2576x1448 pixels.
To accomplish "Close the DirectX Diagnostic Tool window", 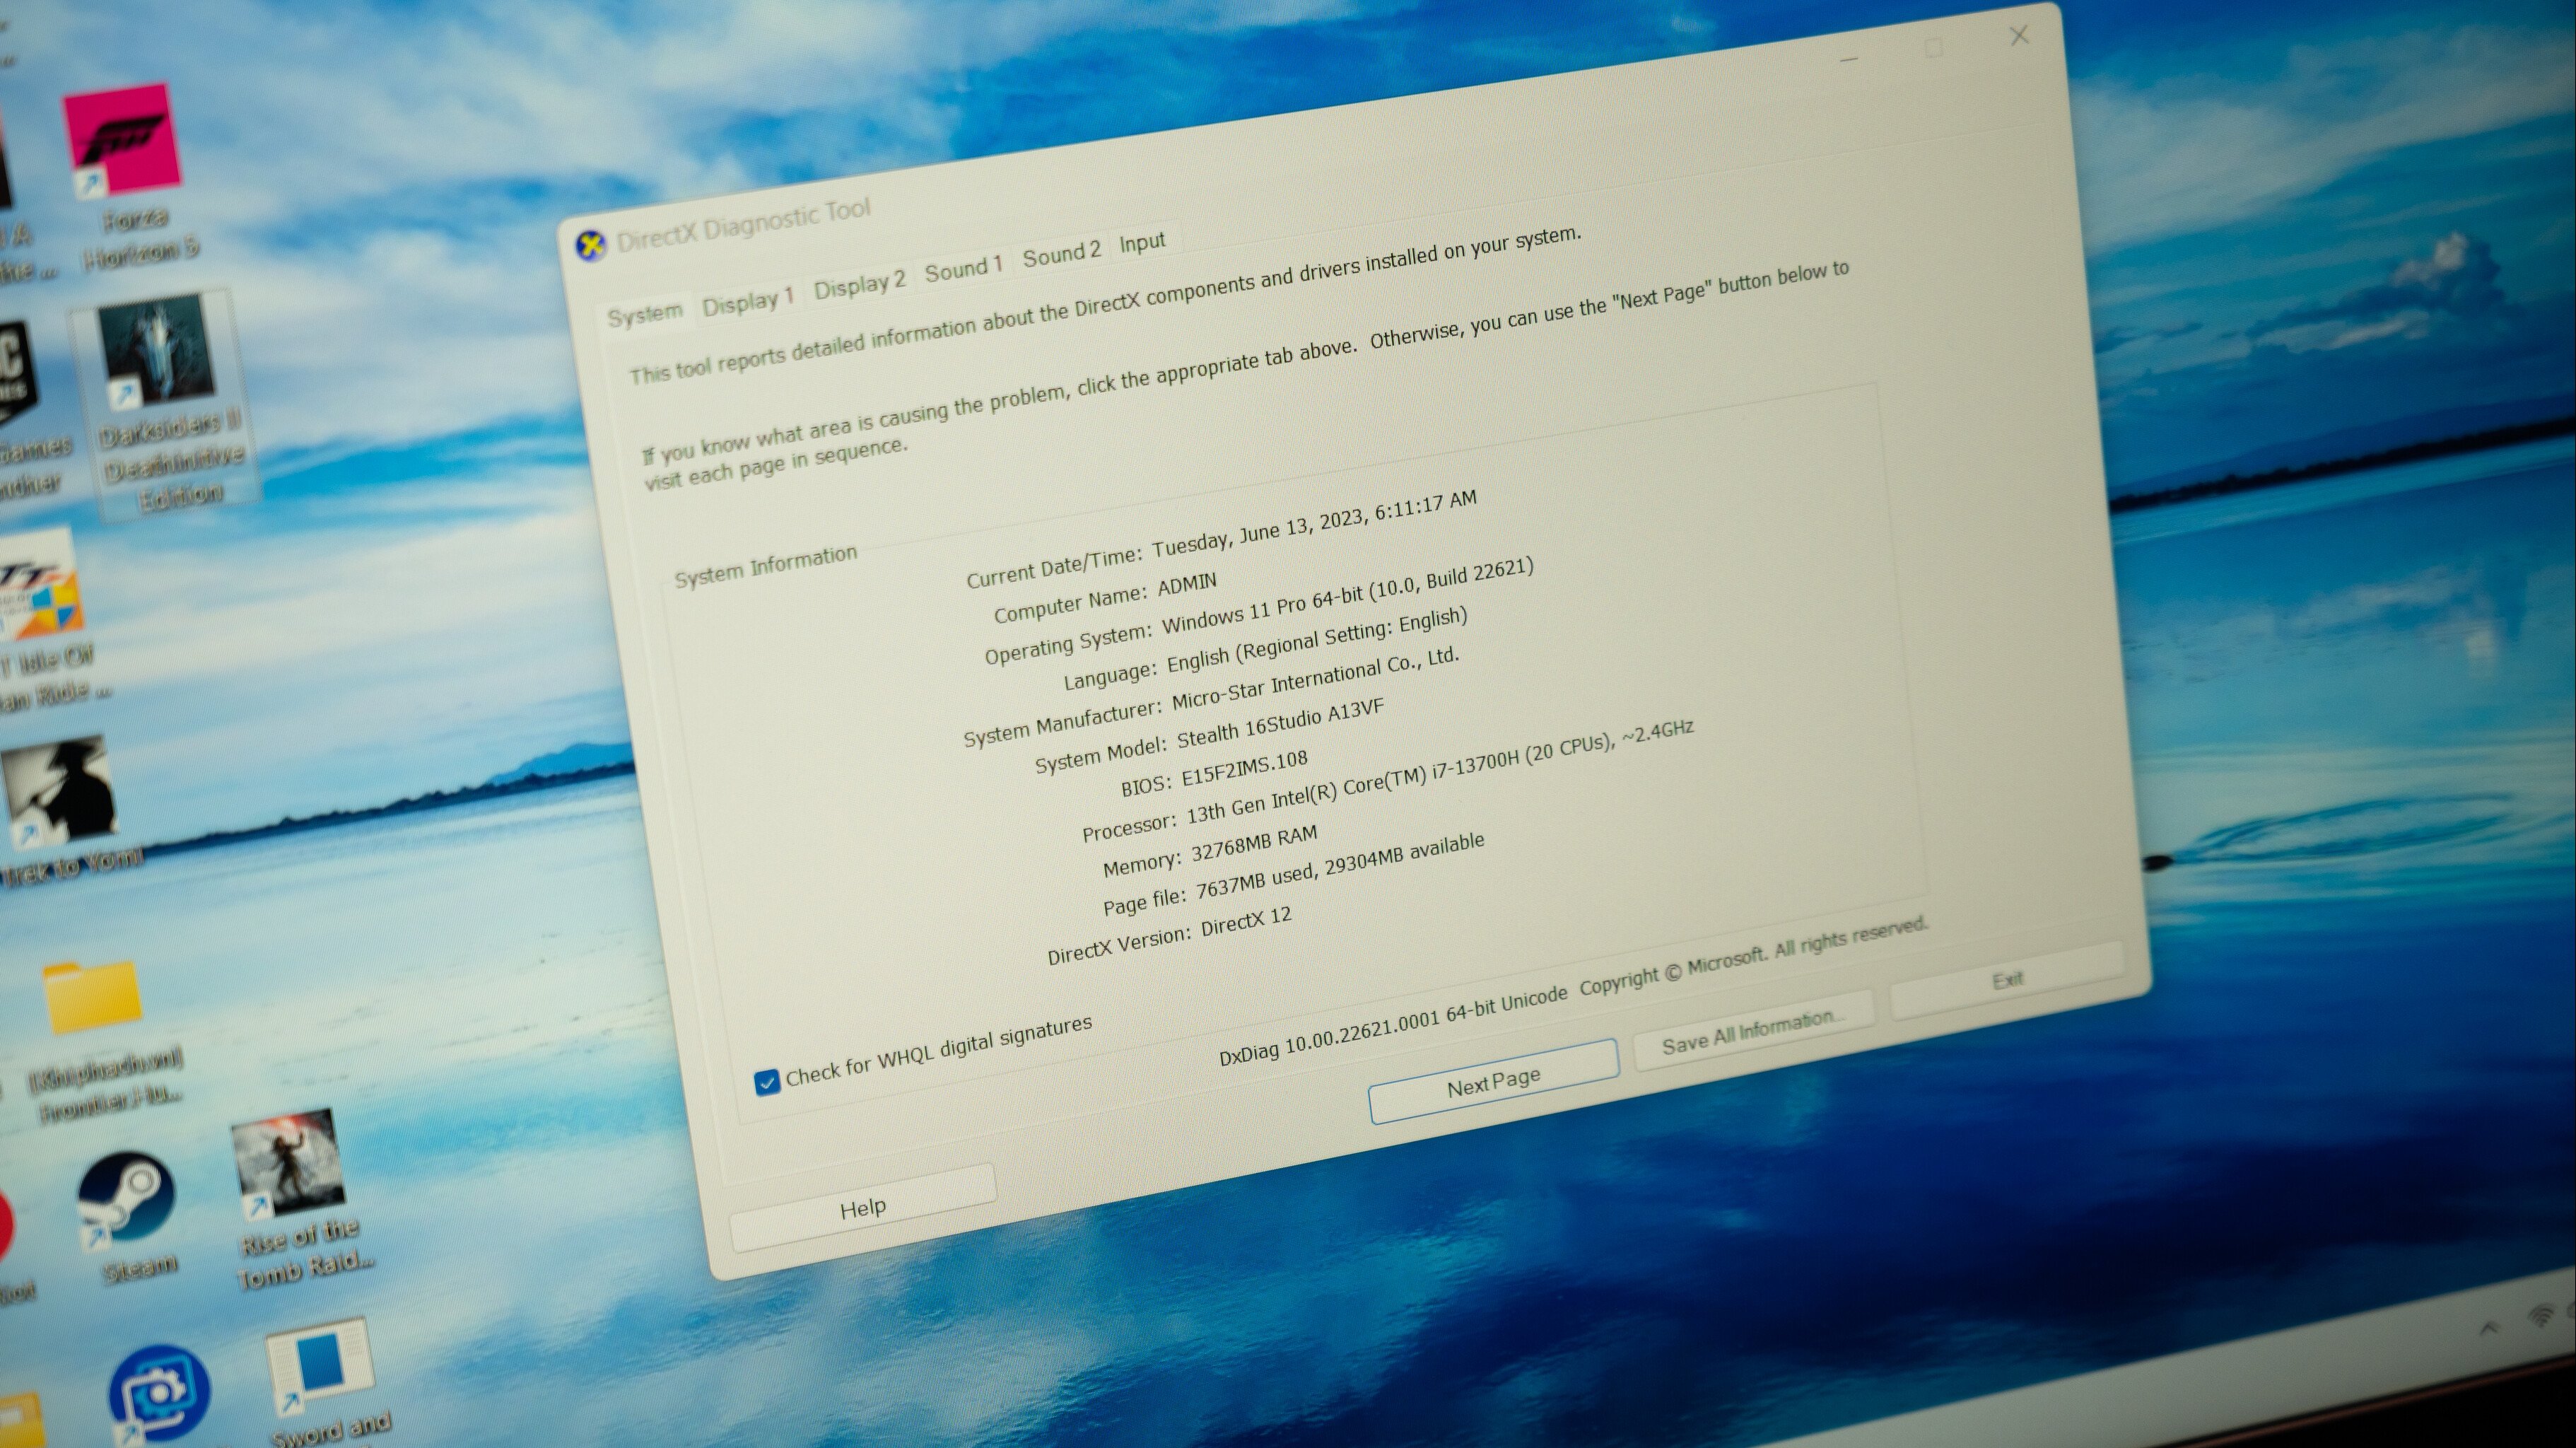I will tap(2019, 36).
